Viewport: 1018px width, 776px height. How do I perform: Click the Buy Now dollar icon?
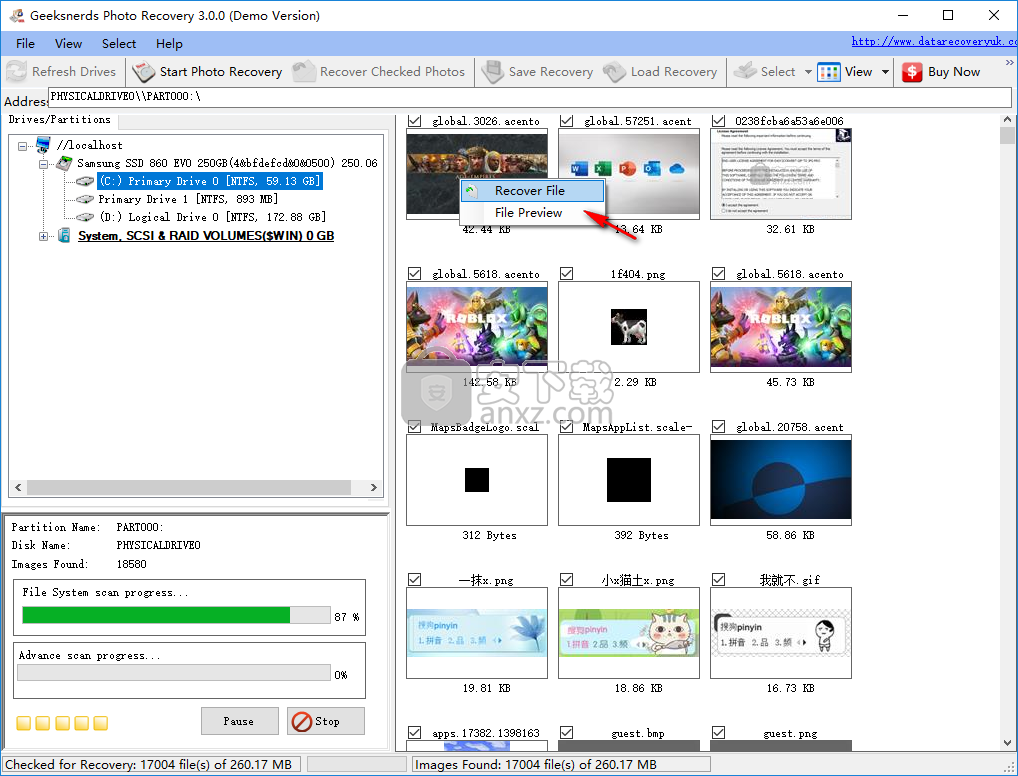click(912, 72)
